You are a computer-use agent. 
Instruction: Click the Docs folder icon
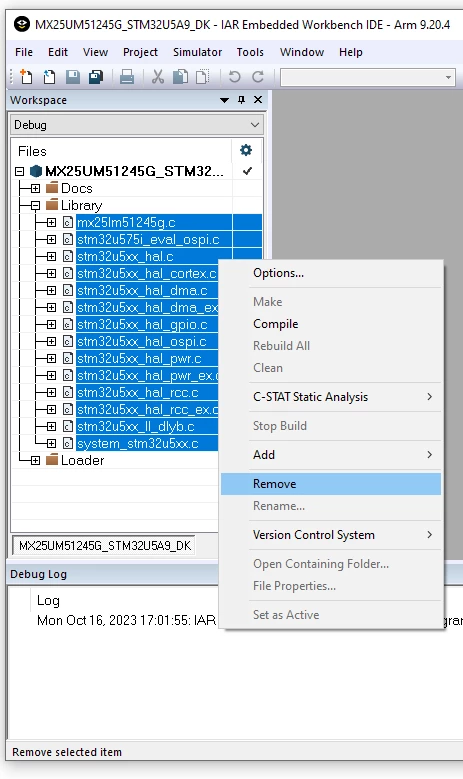(52, 188)
